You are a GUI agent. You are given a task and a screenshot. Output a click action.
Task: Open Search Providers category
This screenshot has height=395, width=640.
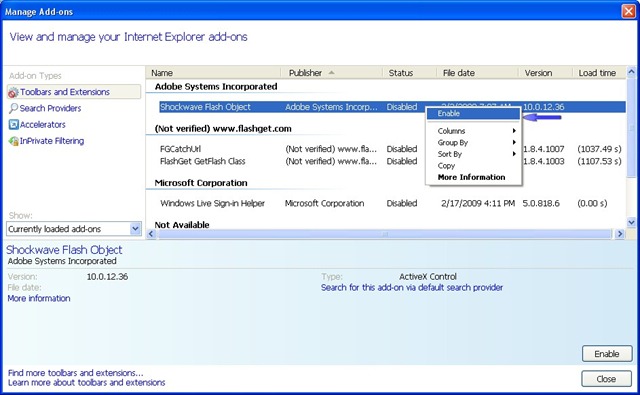pos(50,108)
